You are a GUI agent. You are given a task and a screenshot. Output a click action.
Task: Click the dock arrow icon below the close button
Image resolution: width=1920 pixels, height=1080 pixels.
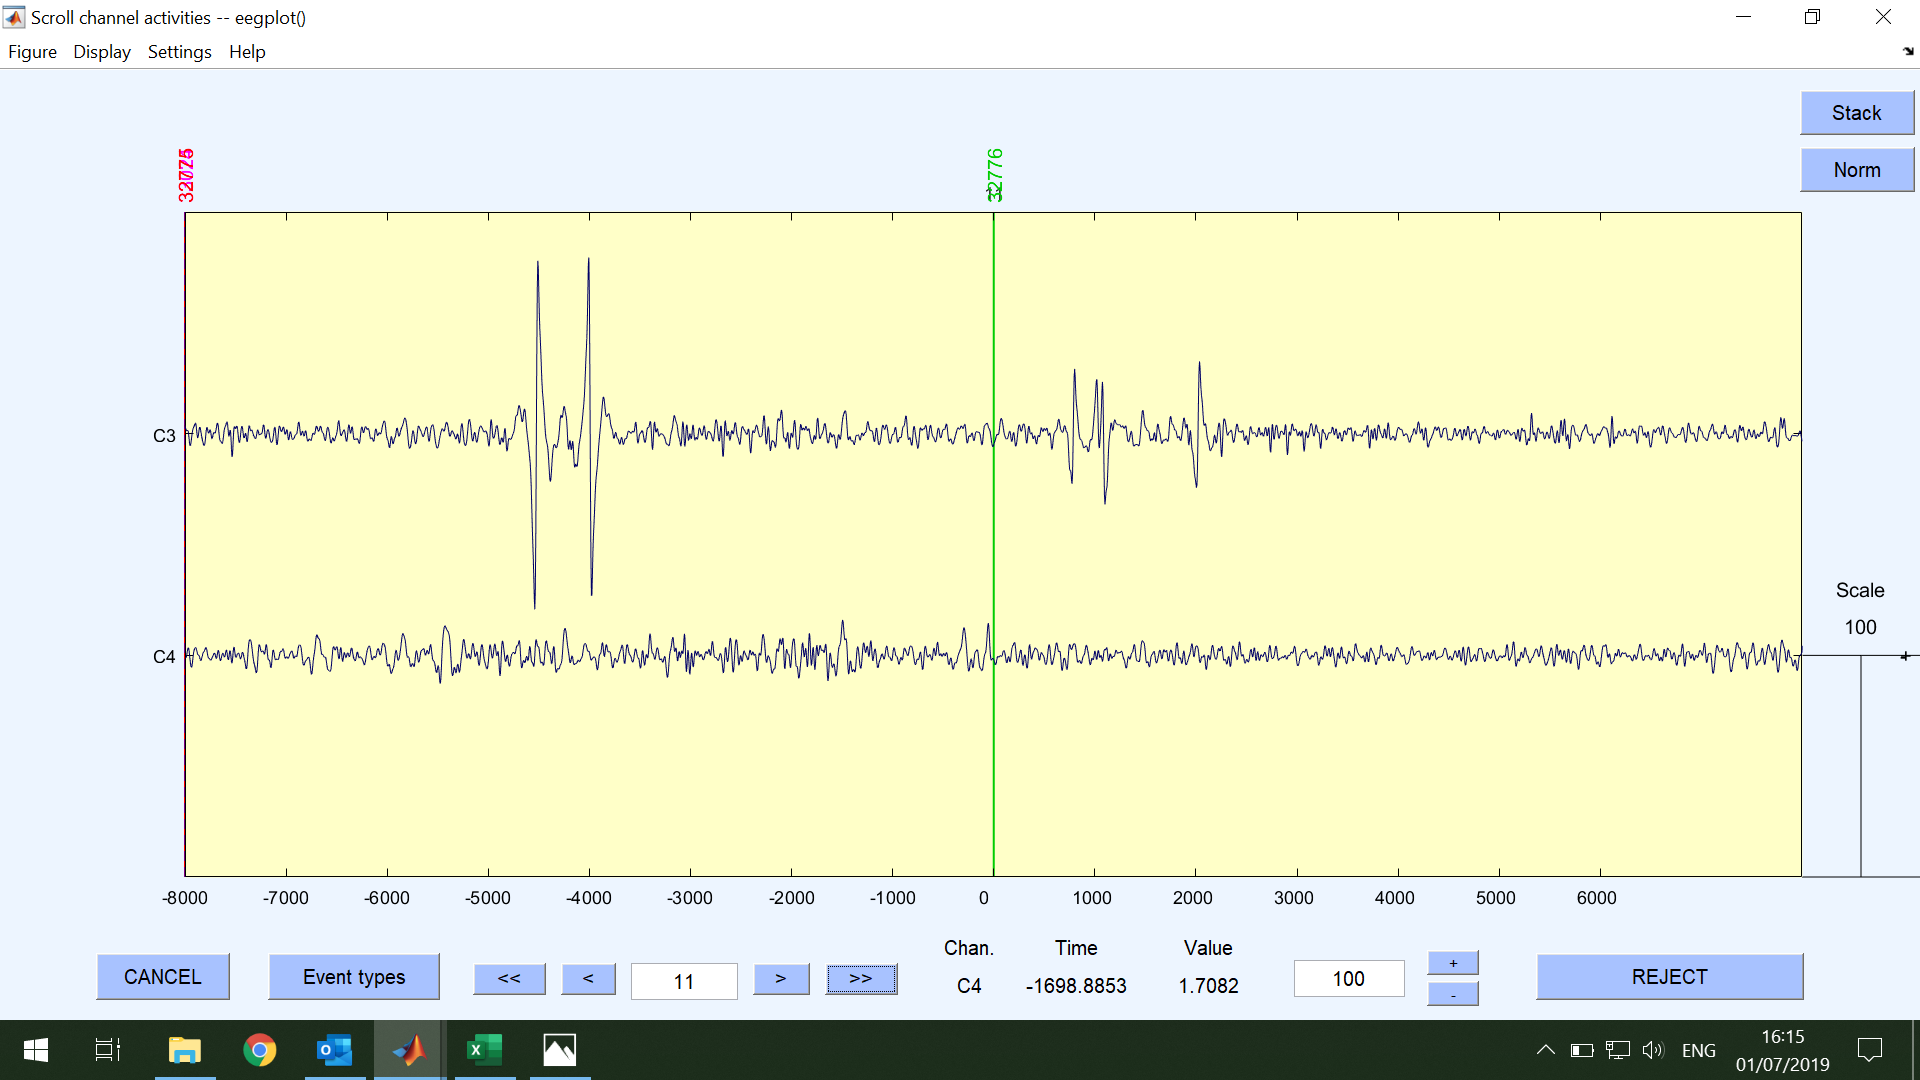(1908, 51)
